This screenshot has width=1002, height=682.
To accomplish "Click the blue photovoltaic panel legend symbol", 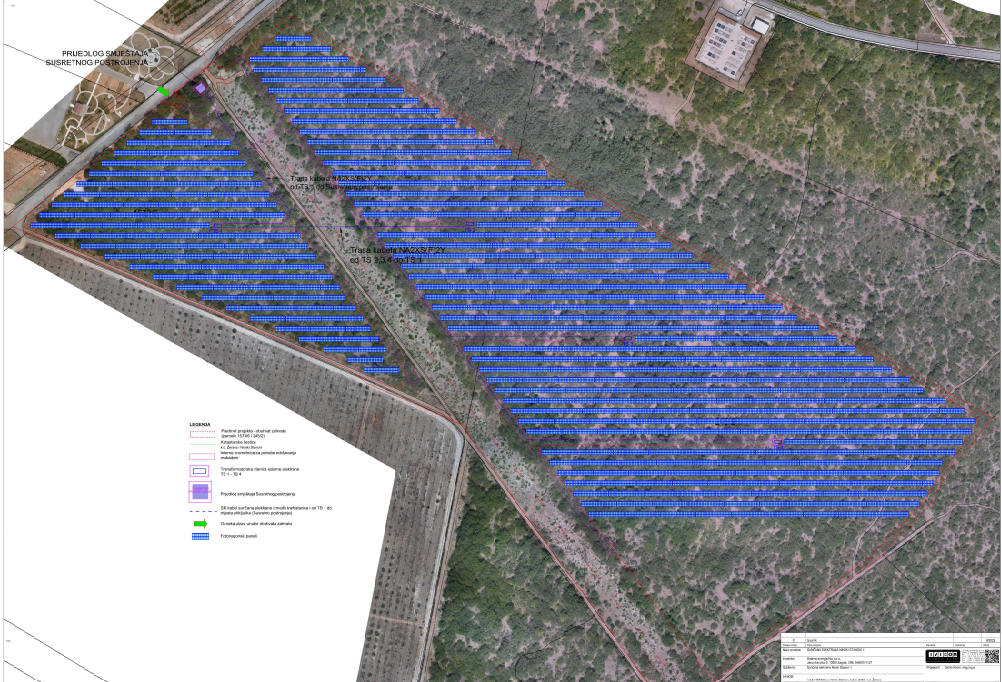I will (201, 537).
